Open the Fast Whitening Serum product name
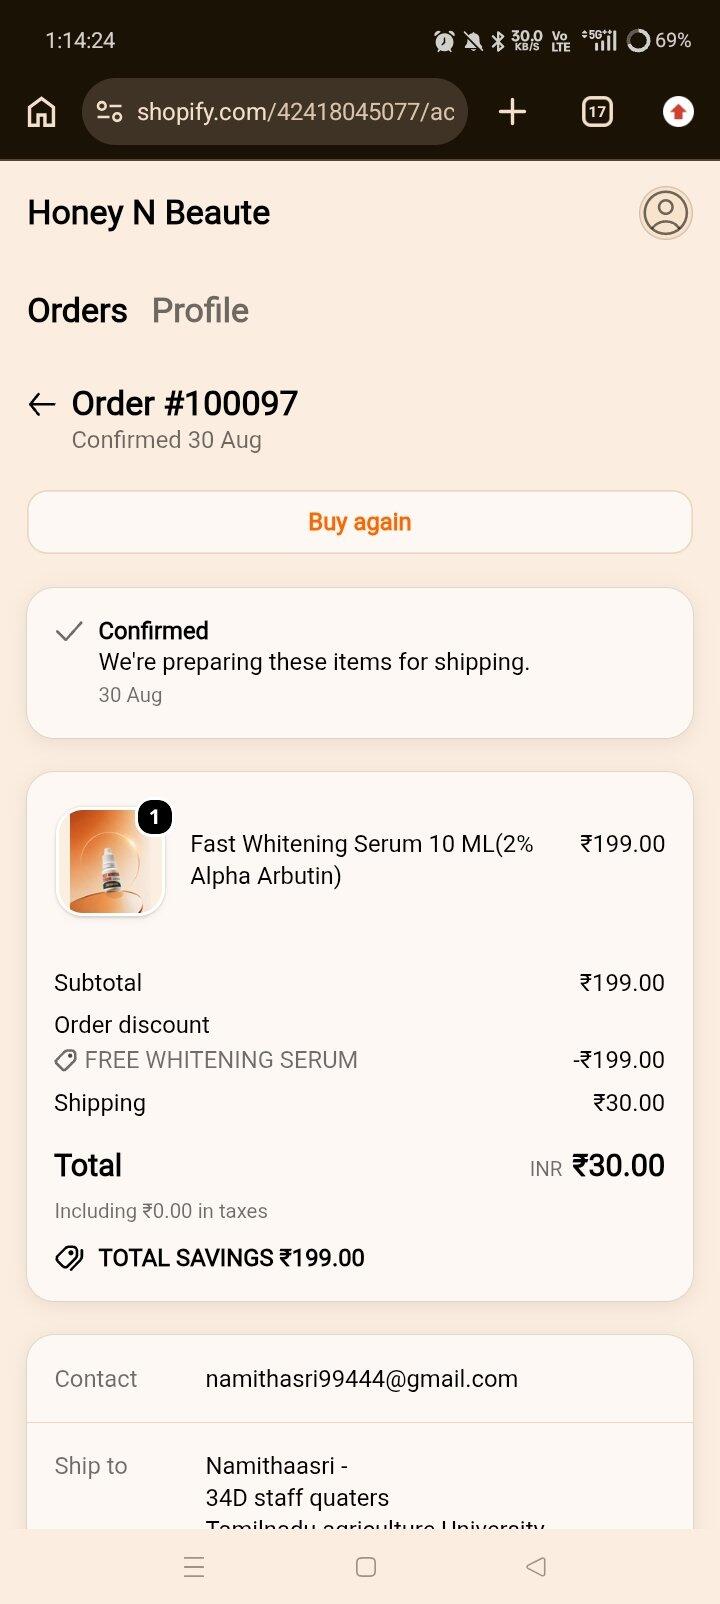Image resolution: width=720 pixels, height=1604 pixels. click(362, 860)
